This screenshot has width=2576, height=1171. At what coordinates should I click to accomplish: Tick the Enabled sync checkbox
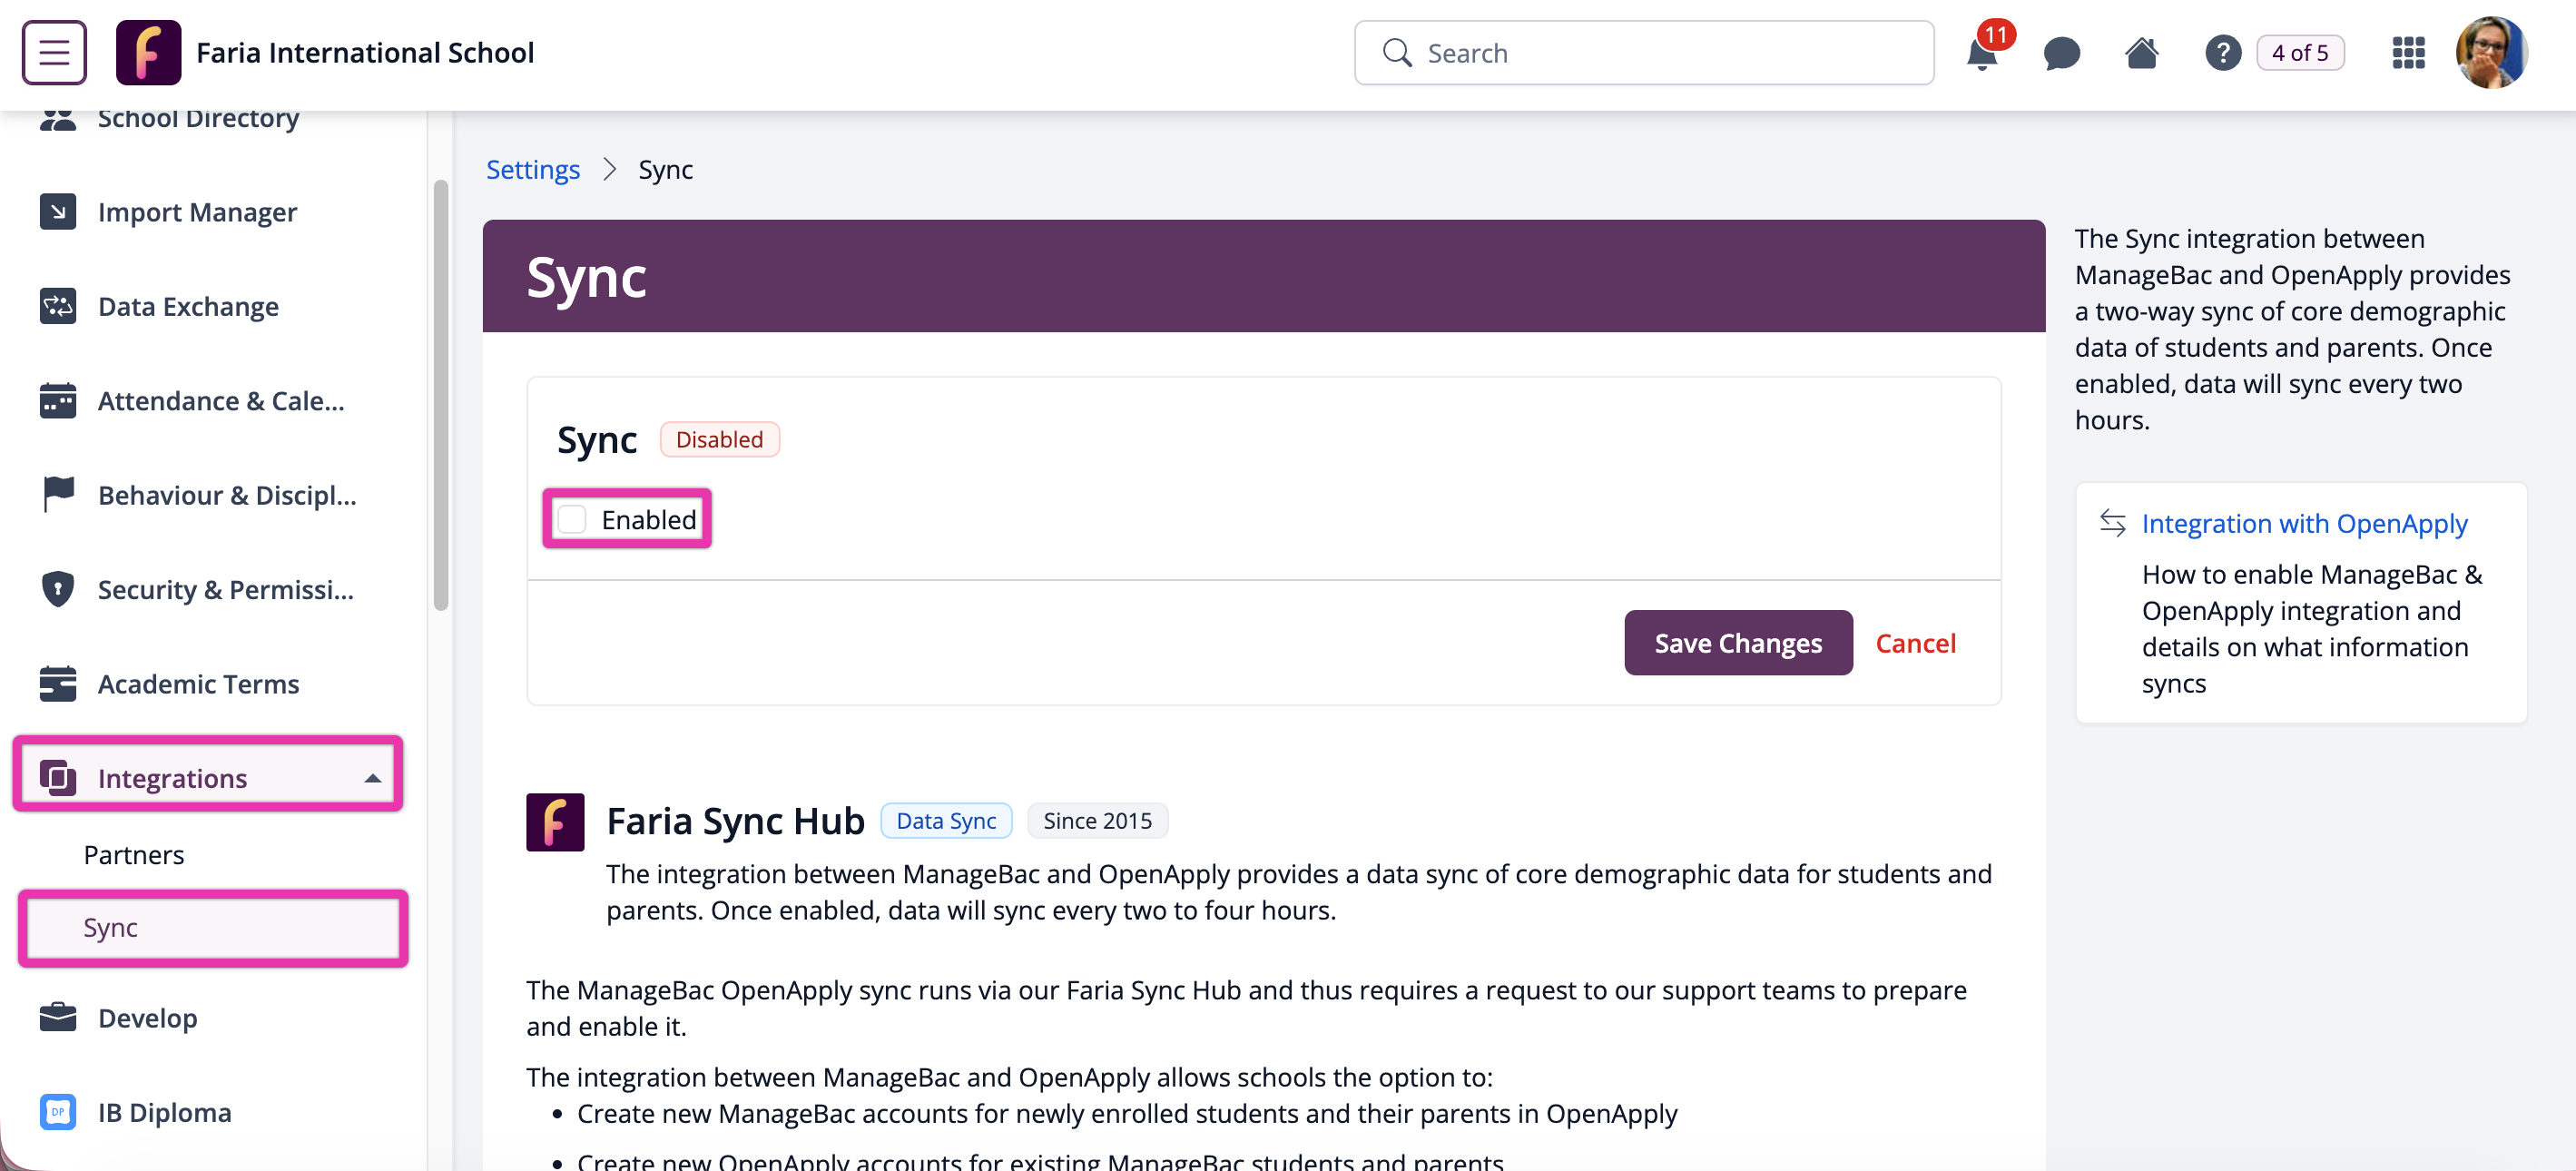(572, 519)
